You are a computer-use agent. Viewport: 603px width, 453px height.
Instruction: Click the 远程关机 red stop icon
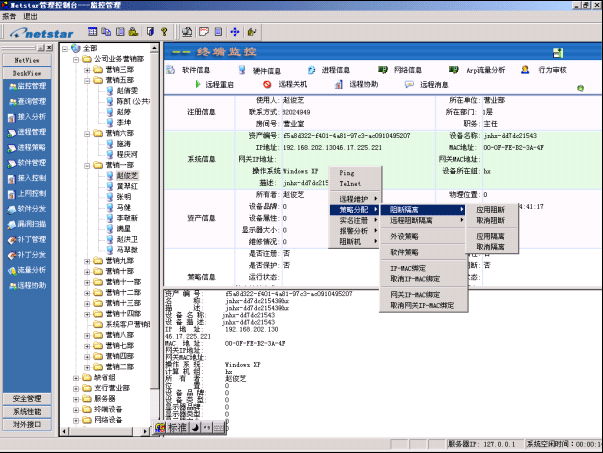pyautogui.click(x=267, y=84)
